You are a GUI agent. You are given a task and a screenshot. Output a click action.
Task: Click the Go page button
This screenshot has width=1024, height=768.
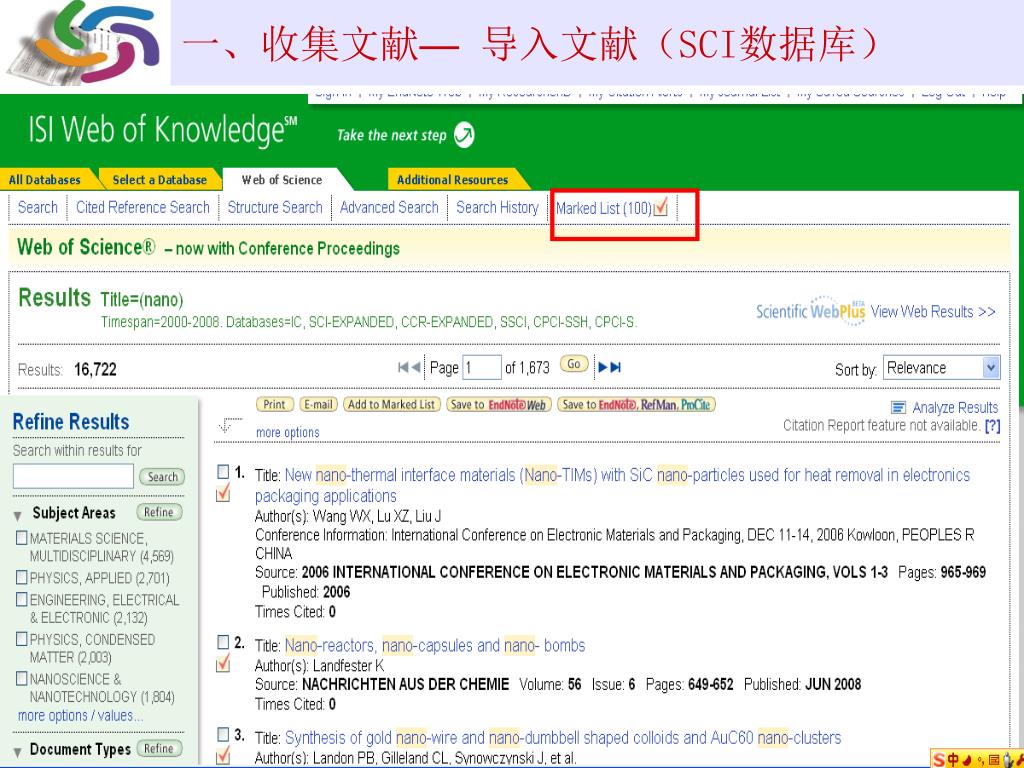[574, 364]
